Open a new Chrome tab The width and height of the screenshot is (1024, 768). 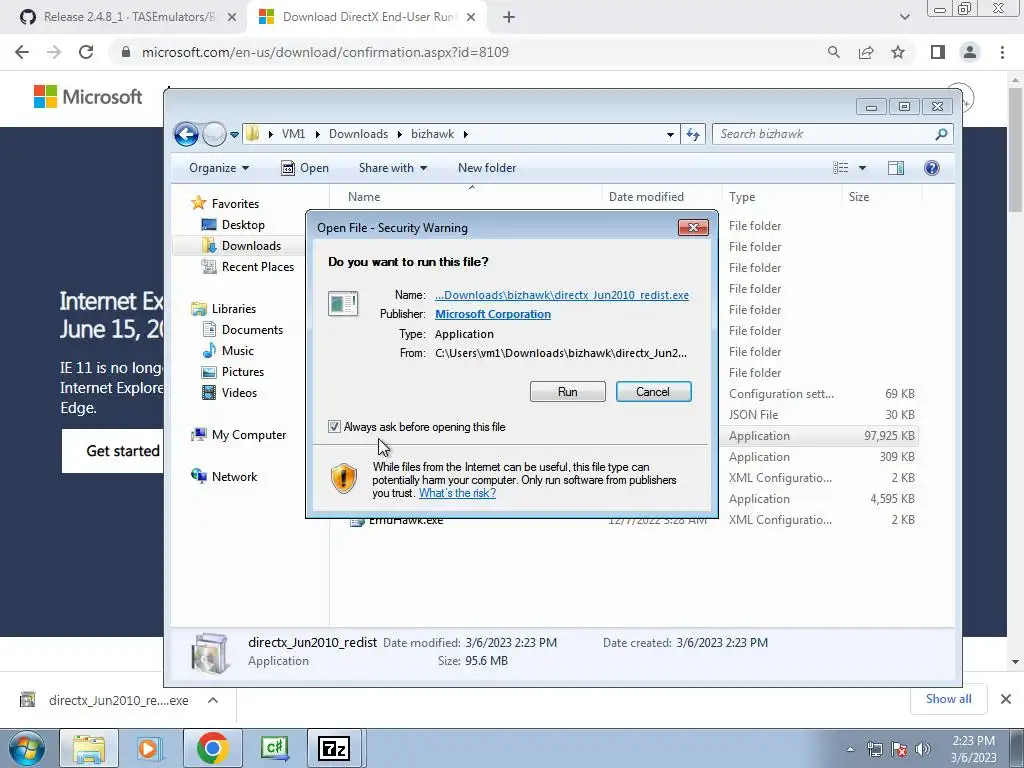click(x=509, y=18)
